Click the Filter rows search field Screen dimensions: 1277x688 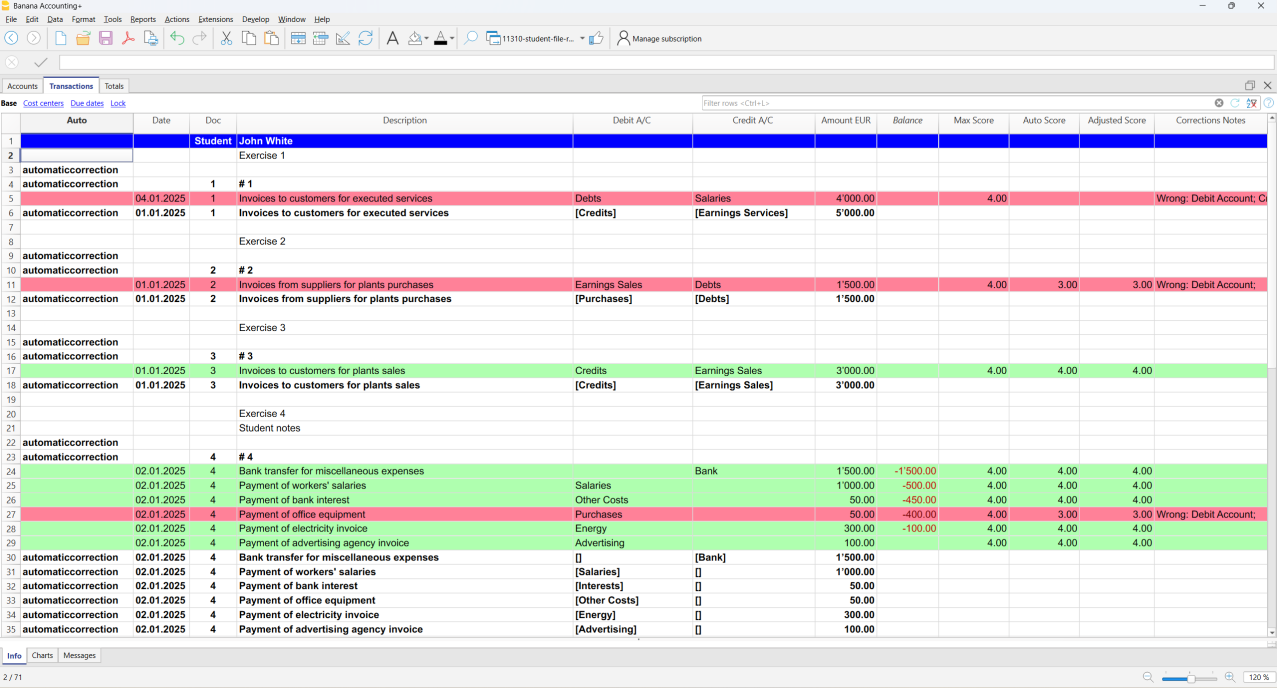[x=956, y=103]
